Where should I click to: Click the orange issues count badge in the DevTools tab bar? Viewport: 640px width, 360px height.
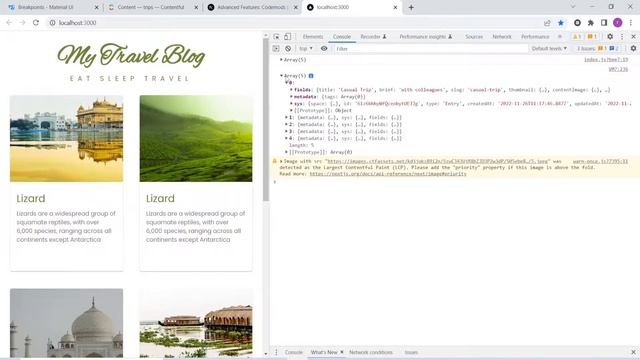pos(592,37)
